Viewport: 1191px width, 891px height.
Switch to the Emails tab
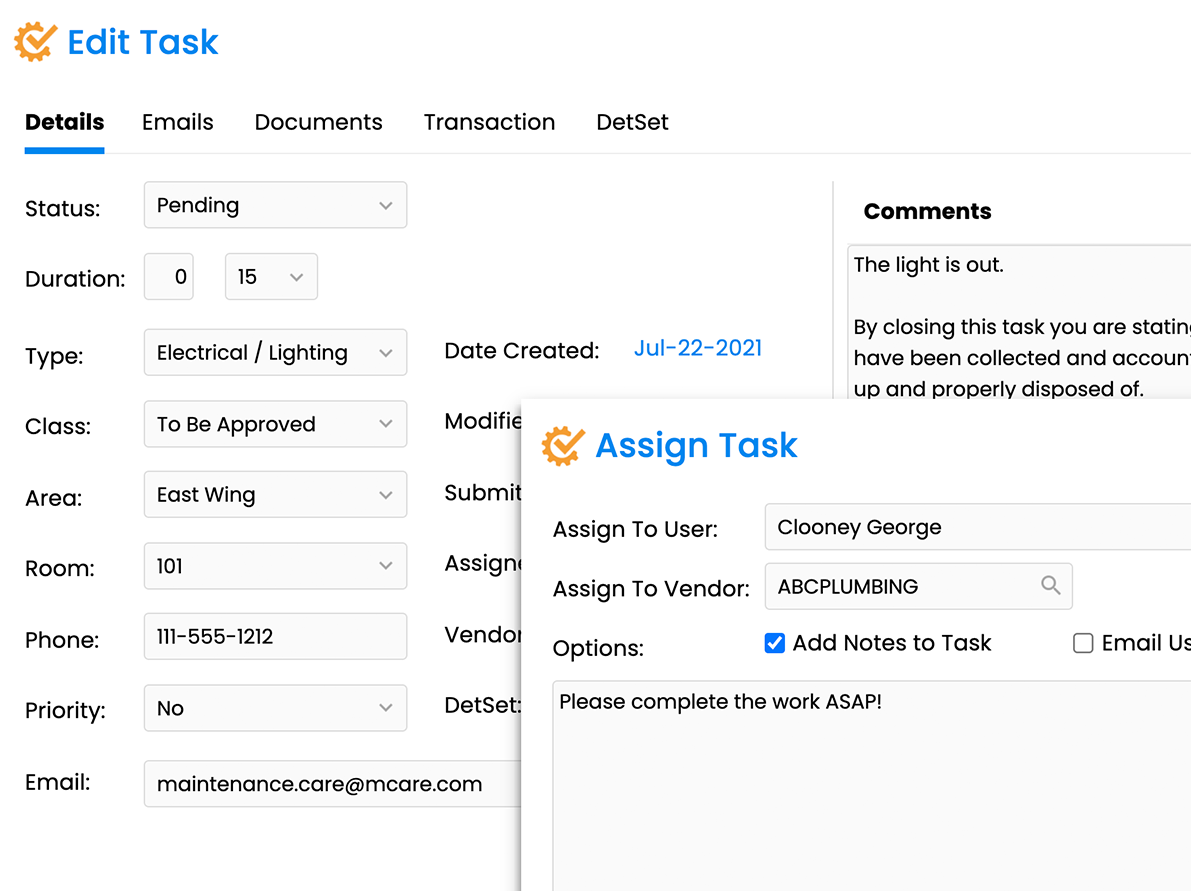177,122
